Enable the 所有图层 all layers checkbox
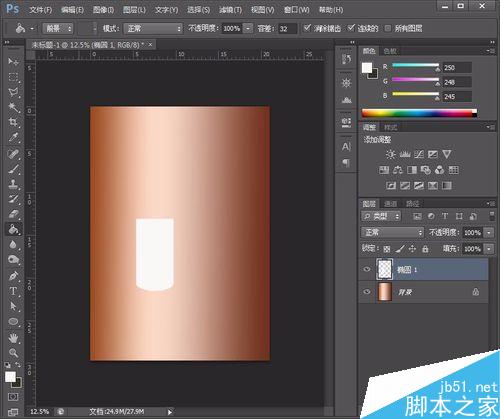Screen dimensions: 500x419 point(388,28)
